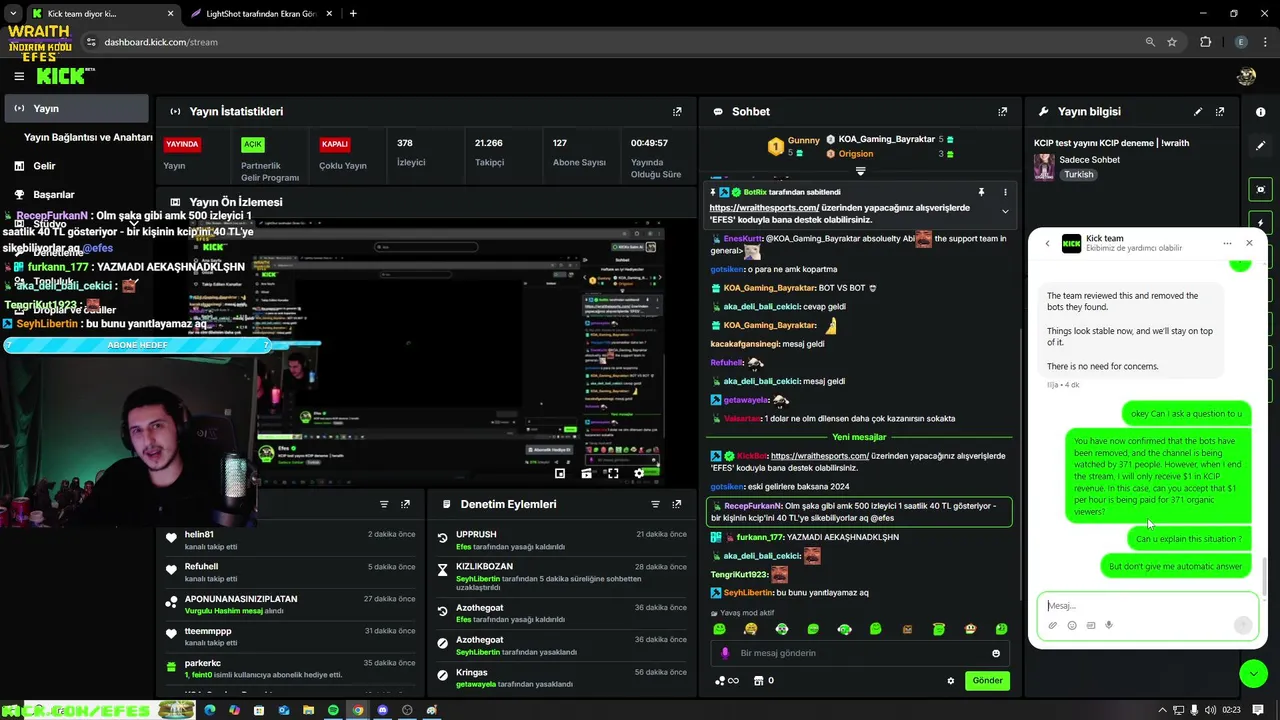Click the Turkish language tag
1280x720 pixels.
click(x=1078, y=174)
